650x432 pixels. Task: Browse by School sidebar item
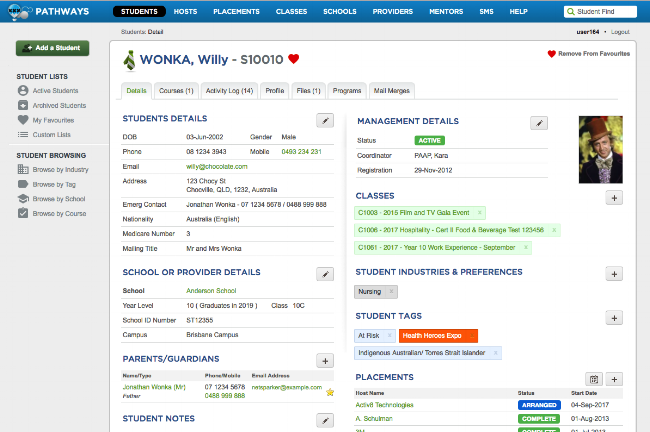click(51, 199)
